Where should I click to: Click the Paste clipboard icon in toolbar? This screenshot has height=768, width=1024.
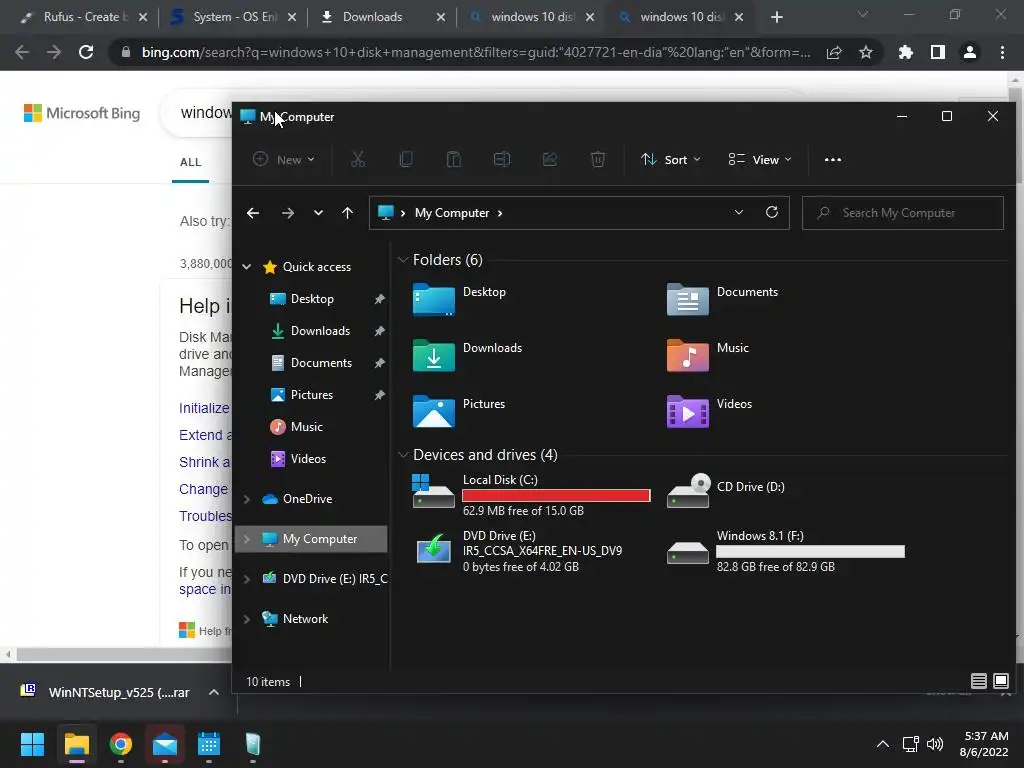[454, 159]
